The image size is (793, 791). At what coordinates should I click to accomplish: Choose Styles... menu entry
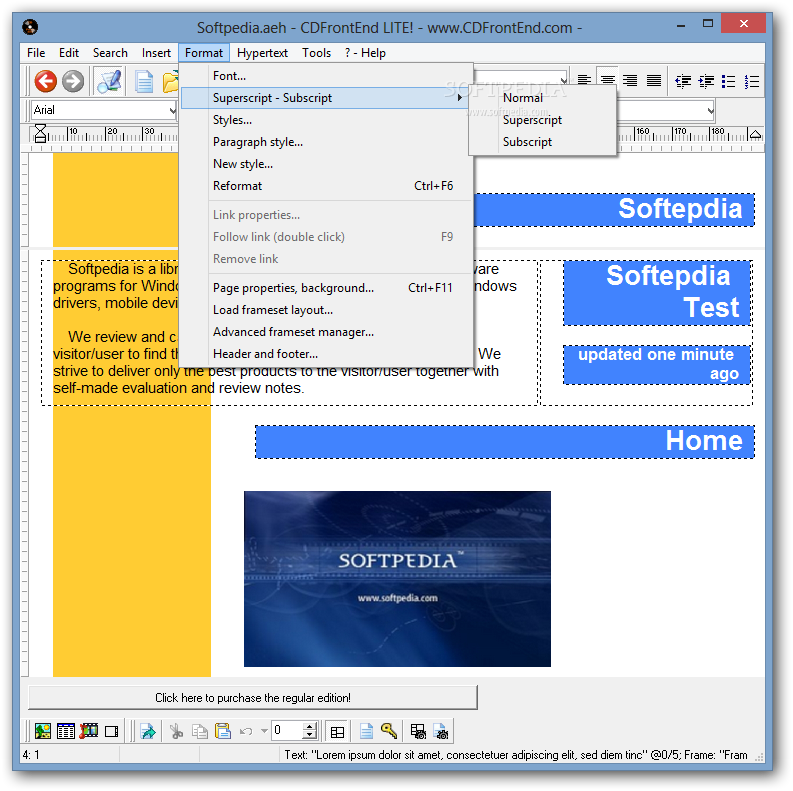(x=327, y=120)
